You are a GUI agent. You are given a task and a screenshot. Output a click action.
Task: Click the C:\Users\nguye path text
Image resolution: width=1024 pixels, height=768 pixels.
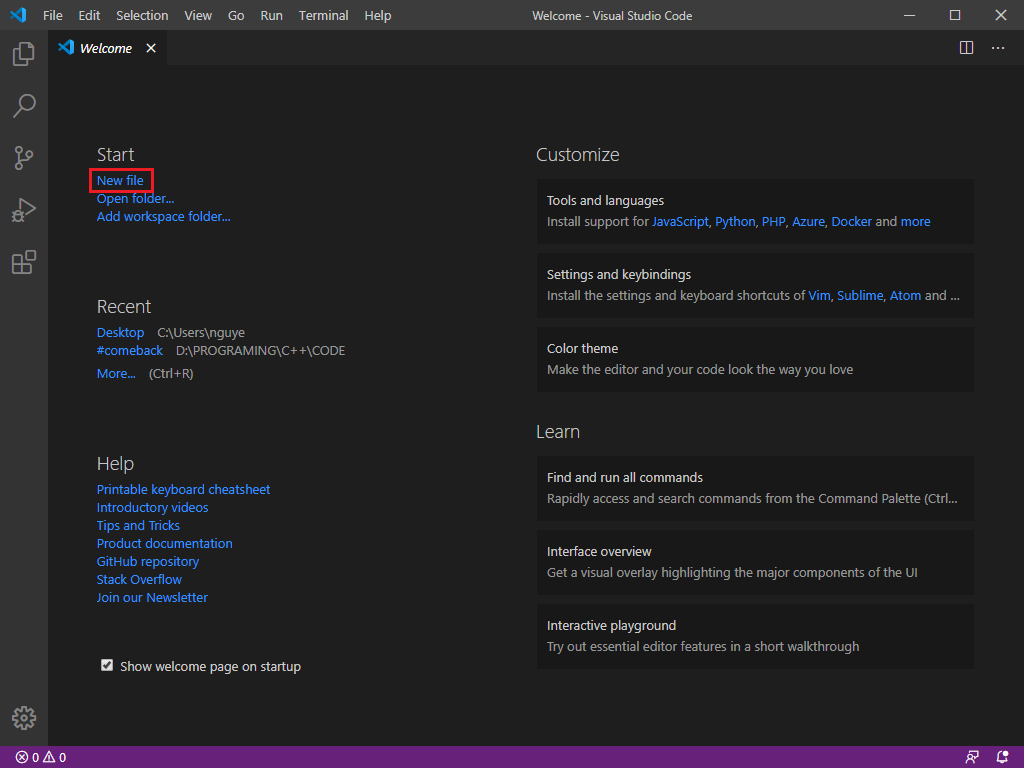tap(201, 332)
